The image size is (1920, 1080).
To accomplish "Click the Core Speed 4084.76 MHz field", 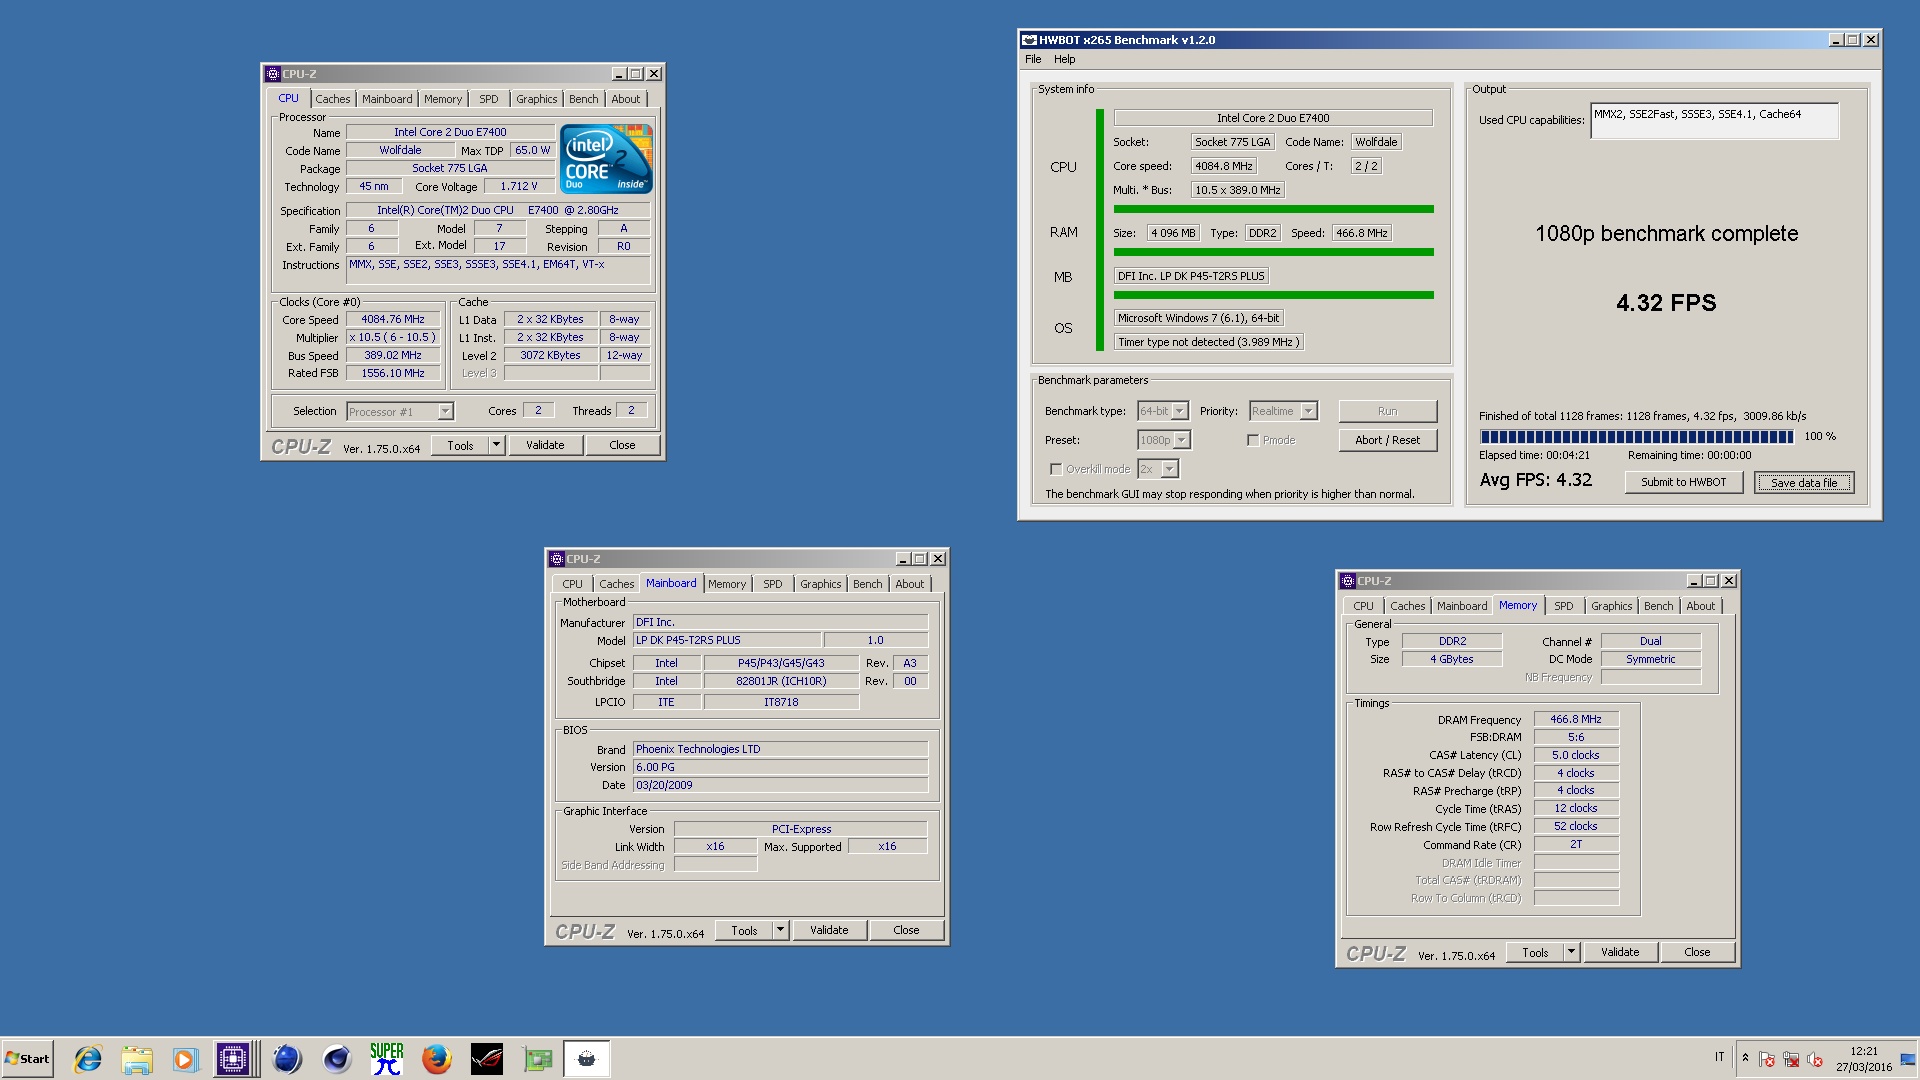I will coord(393,319).
